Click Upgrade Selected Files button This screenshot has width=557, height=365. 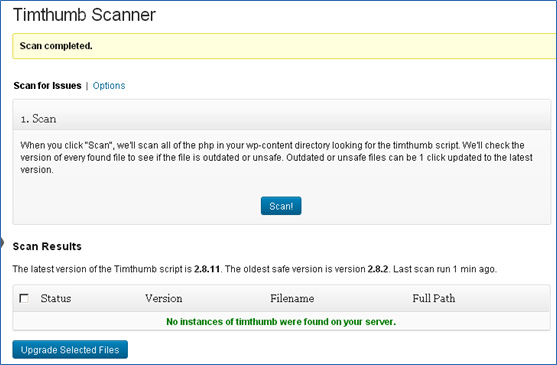pos(70,350)
